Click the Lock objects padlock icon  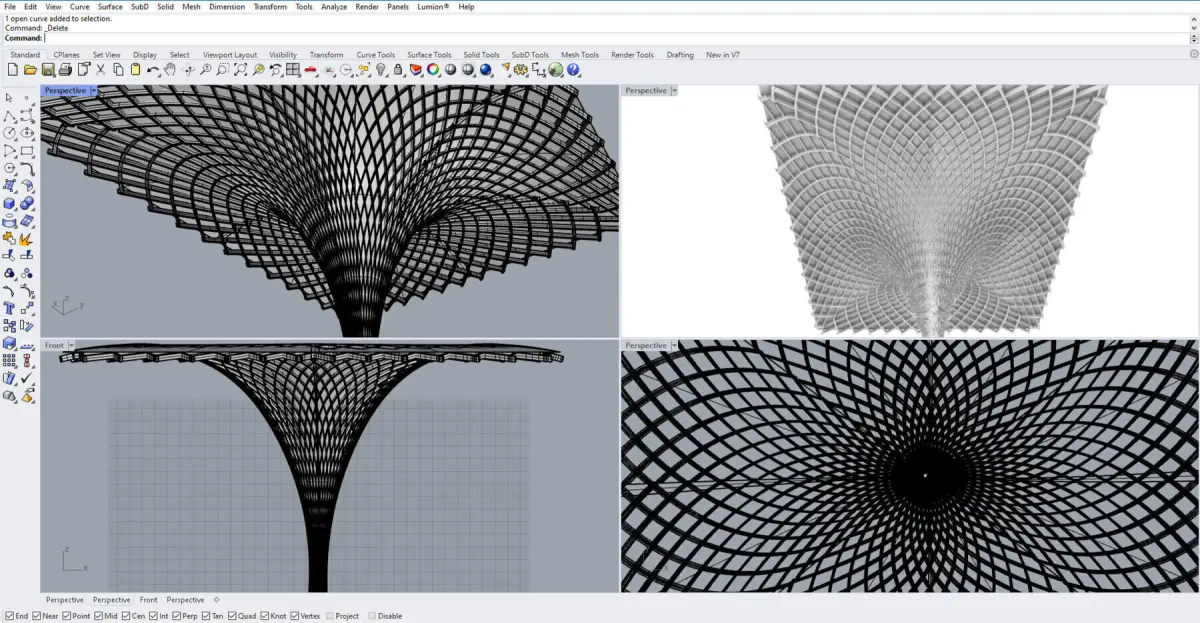(398, 70)
